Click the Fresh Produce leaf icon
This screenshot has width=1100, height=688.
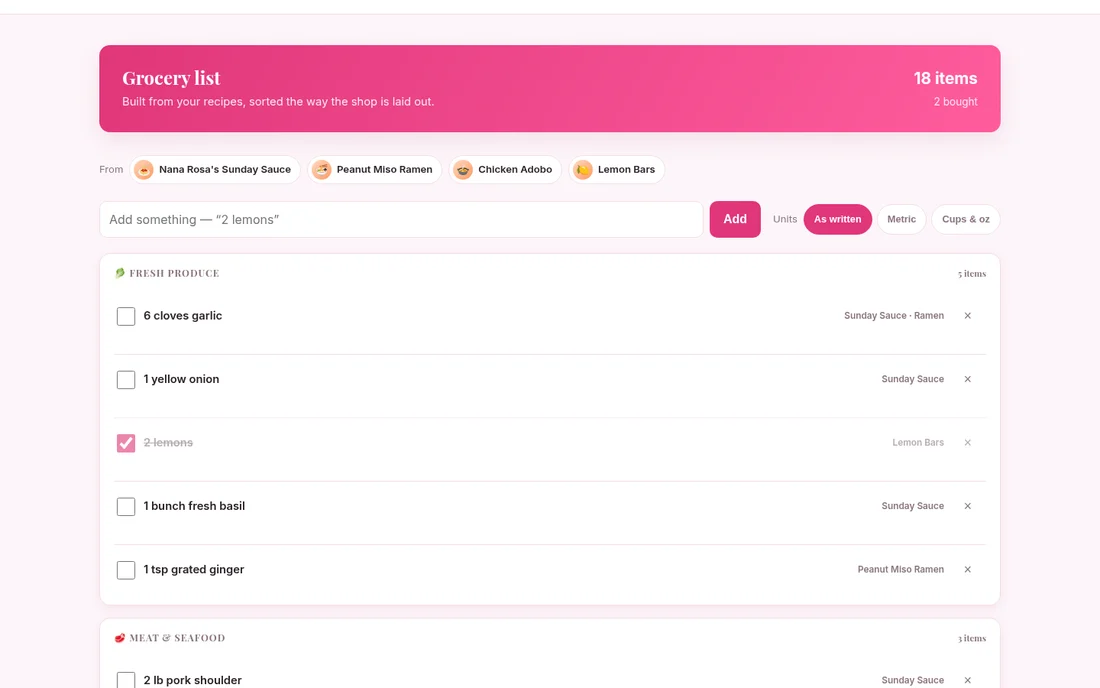[120, 273]
